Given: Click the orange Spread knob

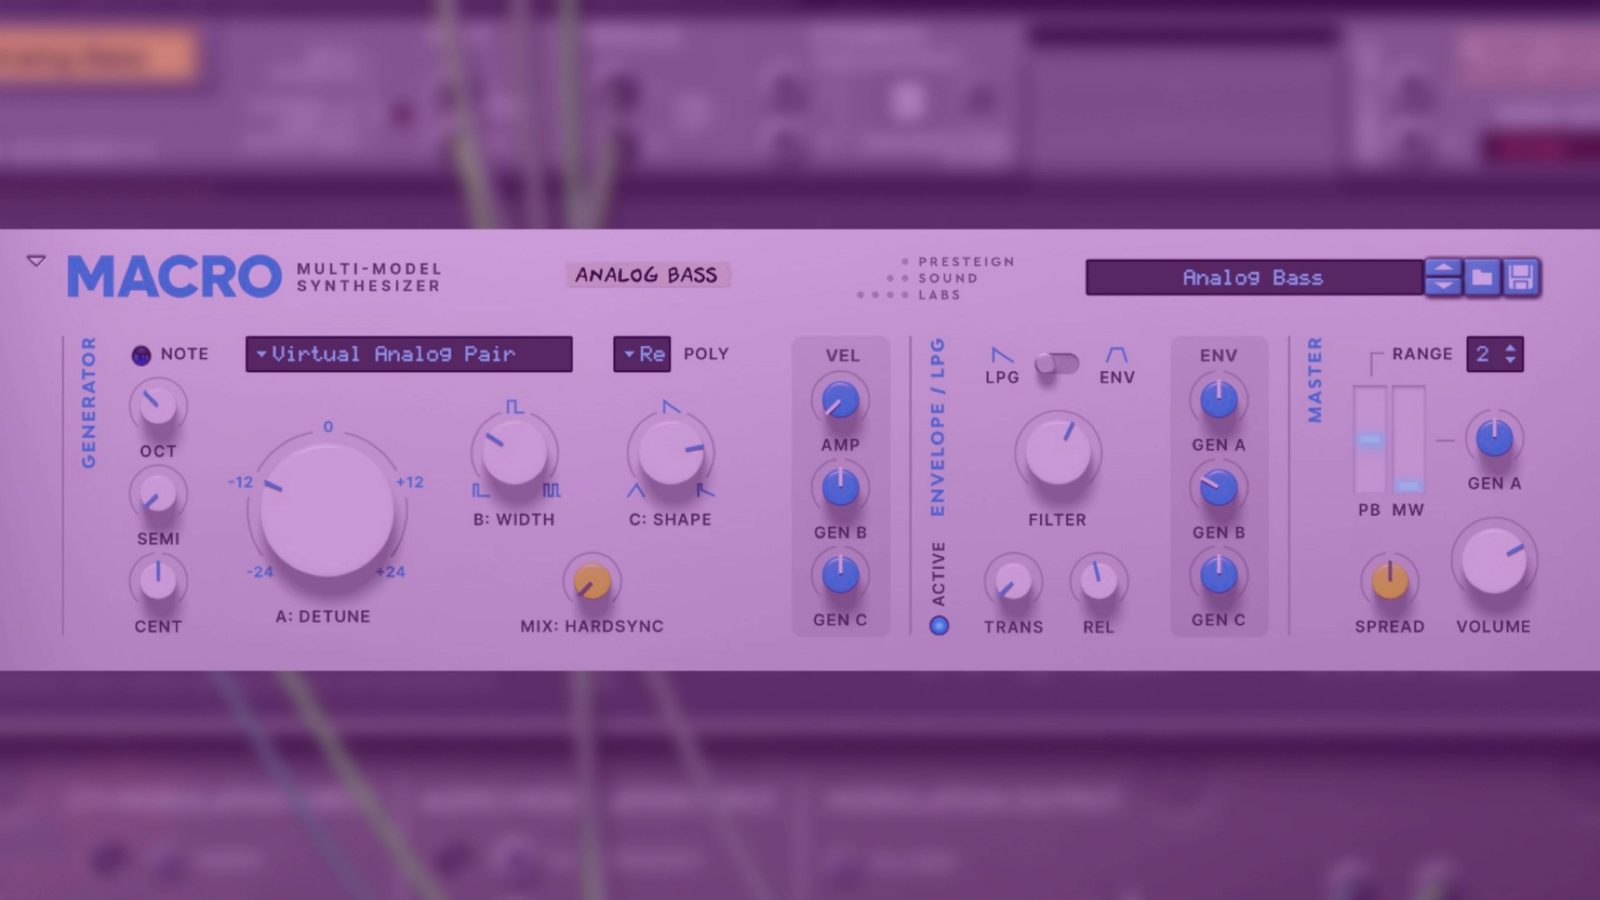Looking at the screenshot, I should coord(1389,580).
